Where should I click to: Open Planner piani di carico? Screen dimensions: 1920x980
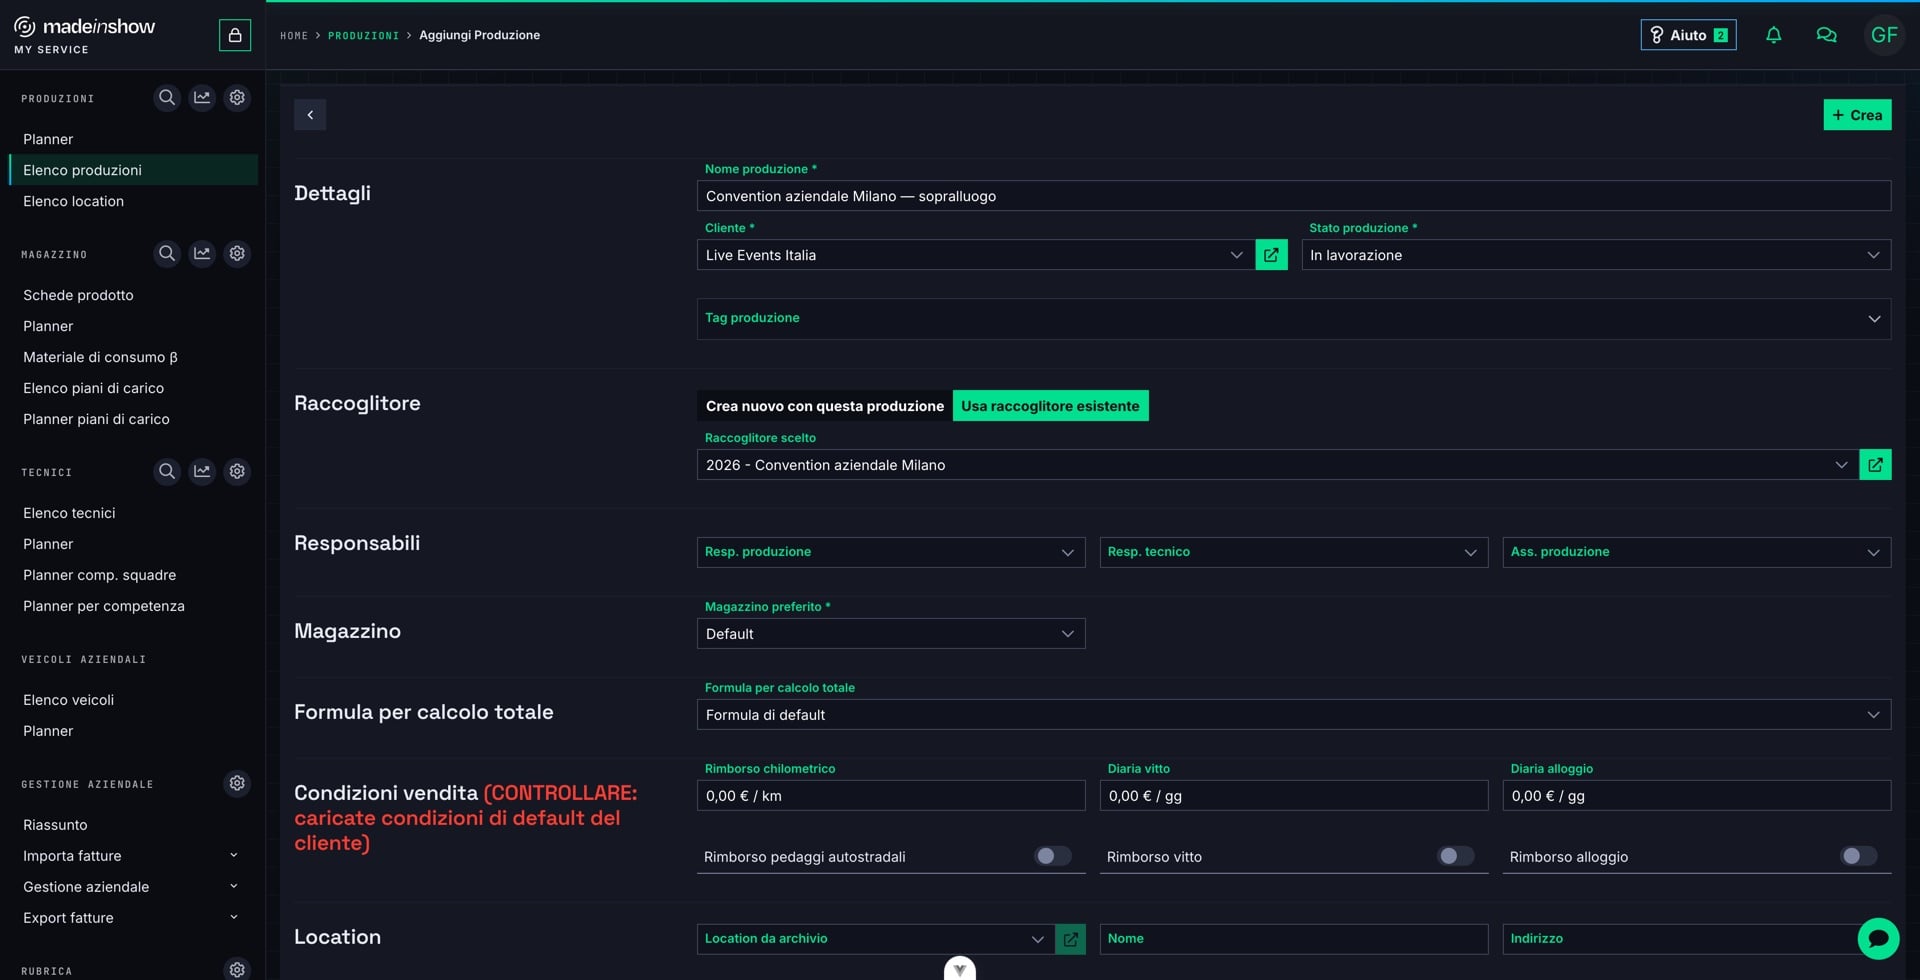pos(133,419)
